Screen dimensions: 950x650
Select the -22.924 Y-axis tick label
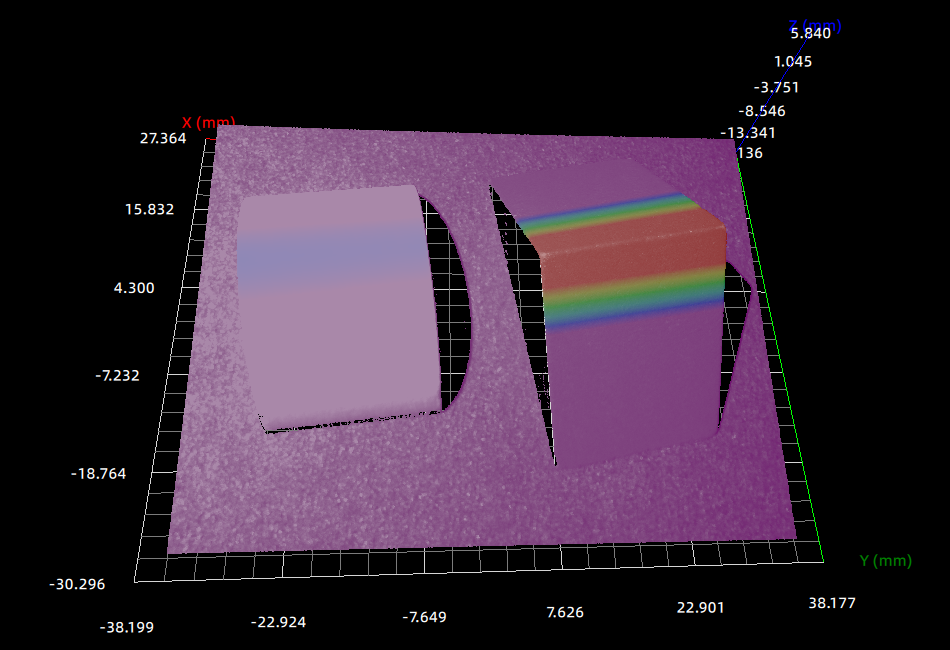click(278, 622)
